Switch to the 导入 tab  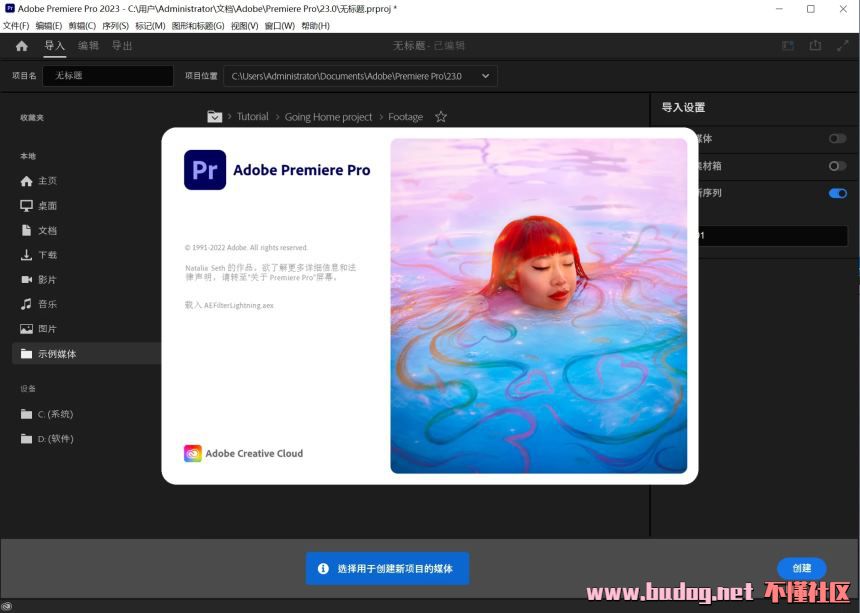55,46
